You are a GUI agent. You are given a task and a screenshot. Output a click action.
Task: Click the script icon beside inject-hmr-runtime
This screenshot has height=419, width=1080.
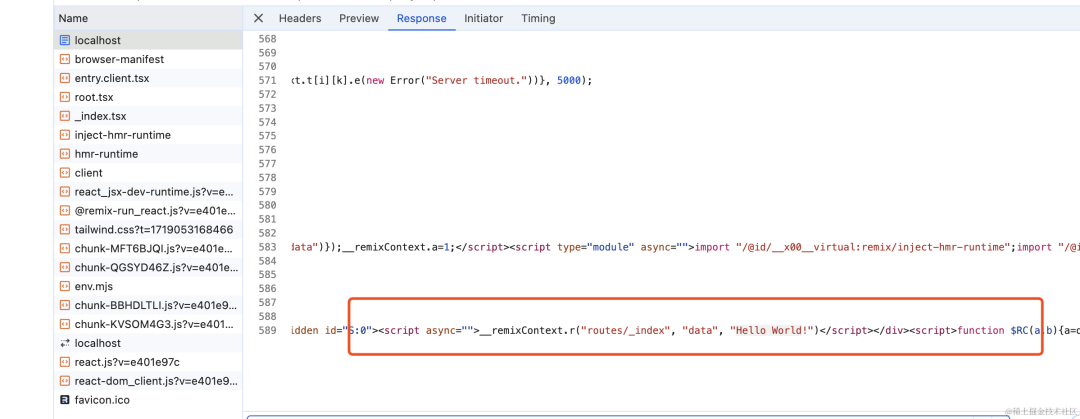tap(65, 135)
